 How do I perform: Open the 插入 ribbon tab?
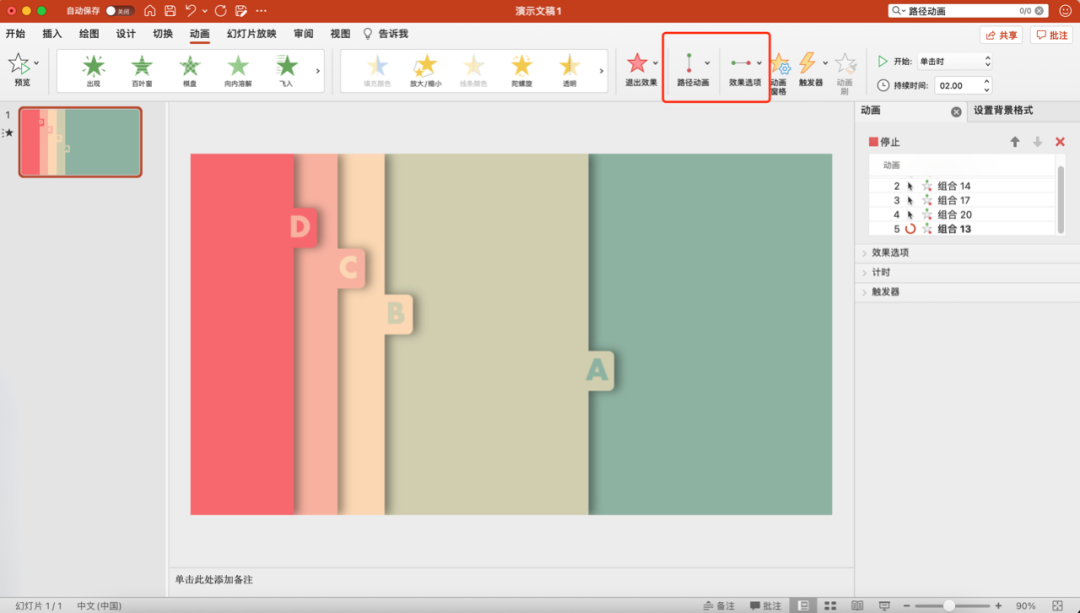pos(52,34)
